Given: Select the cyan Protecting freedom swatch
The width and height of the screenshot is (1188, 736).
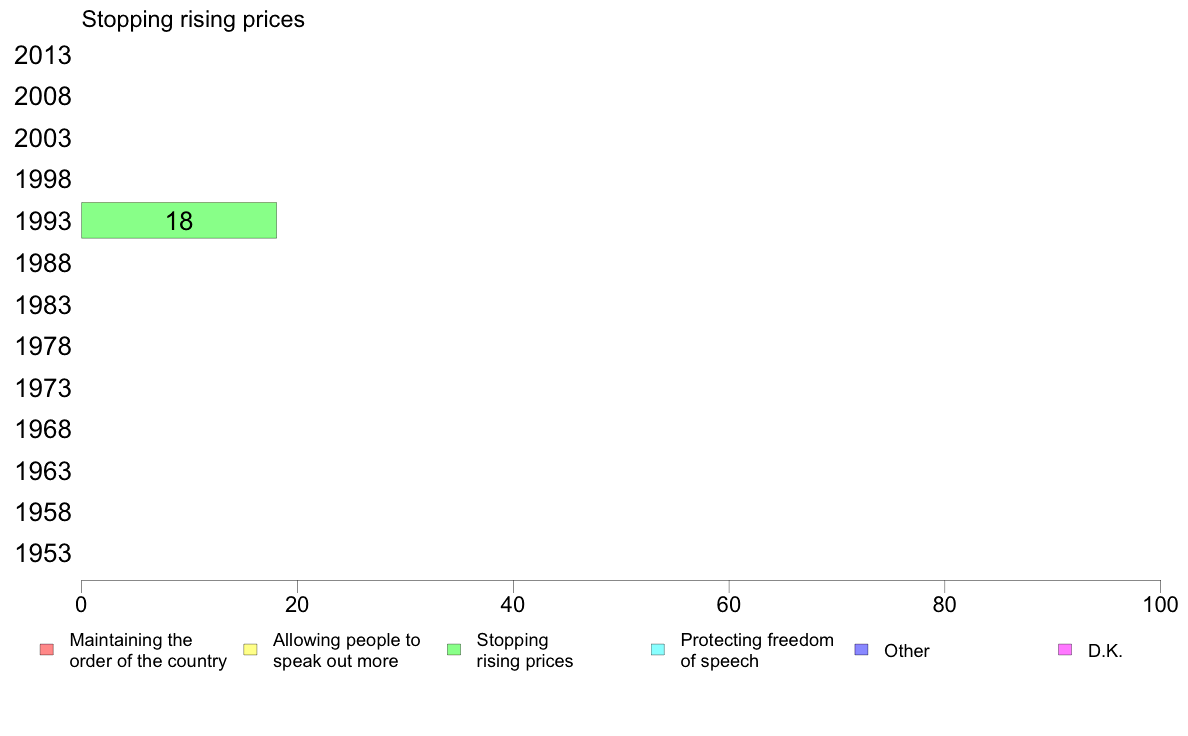Looking at the screenshot, I should click(x=658, y=650).
